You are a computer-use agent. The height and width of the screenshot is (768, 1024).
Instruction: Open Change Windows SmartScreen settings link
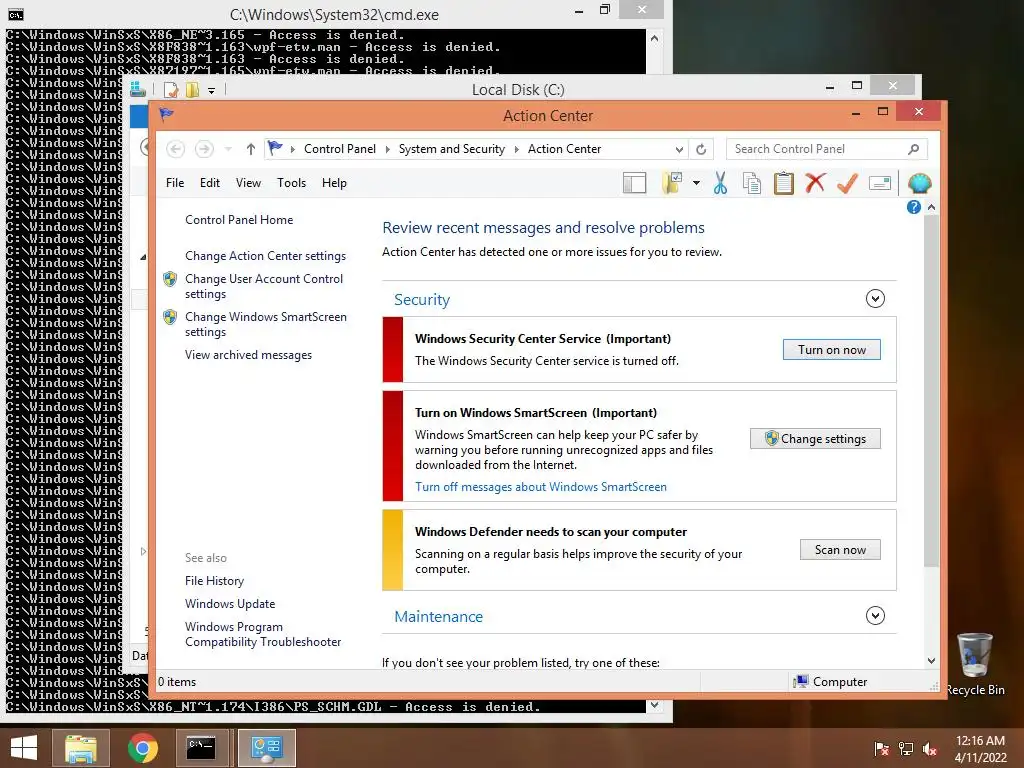[x=266, y=324]
